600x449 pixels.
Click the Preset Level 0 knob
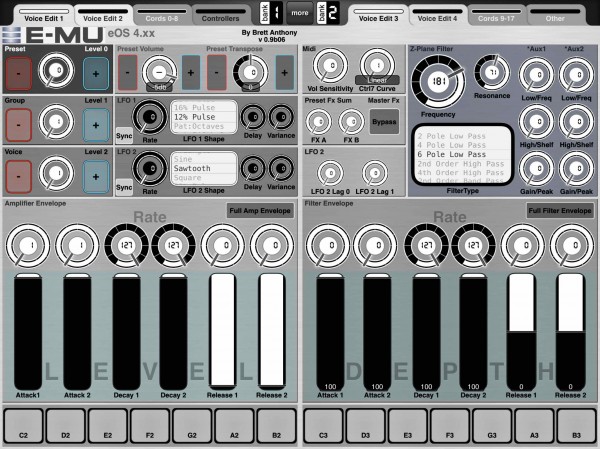coord(56,71)
